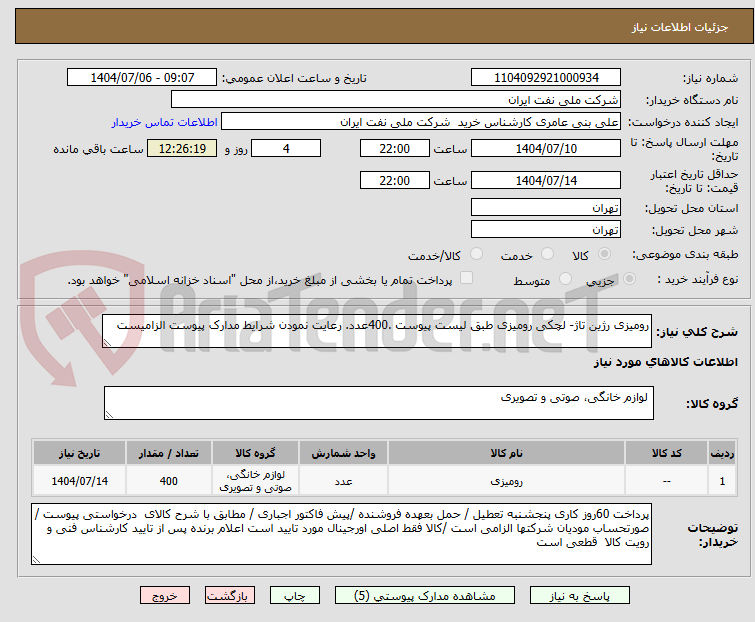The image size is (755, 622).
Task: Click the چاپ print button
Action: point(294,596)
